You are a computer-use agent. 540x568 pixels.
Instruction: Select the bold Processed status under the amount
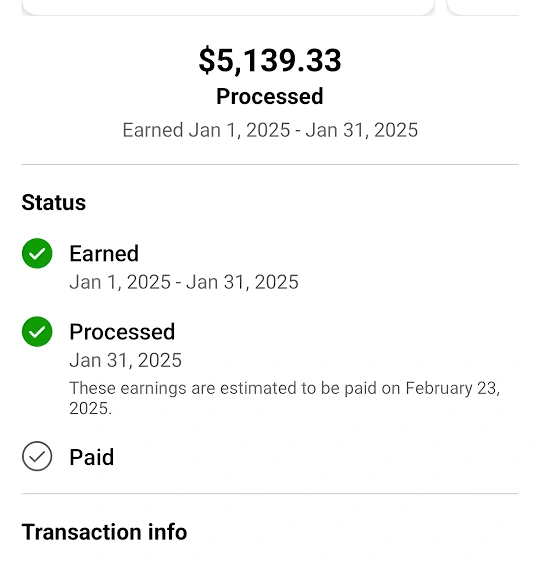pyautogui.click(x=270, y=96)
